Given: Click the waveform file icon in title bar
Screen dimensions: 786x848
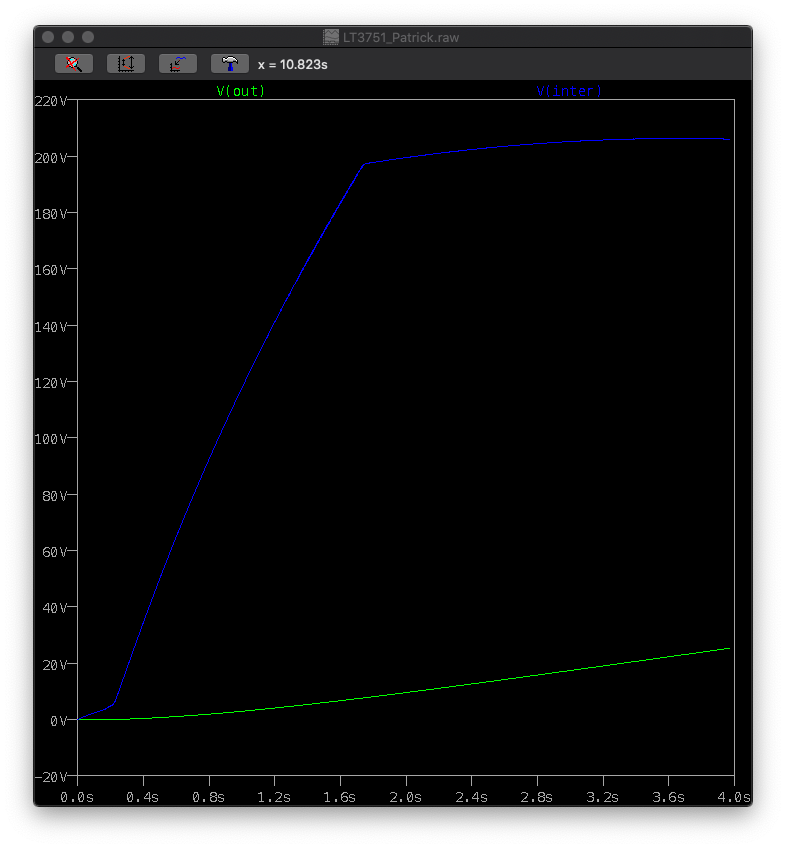Looking at the screenshot, I should pos(331,37).
